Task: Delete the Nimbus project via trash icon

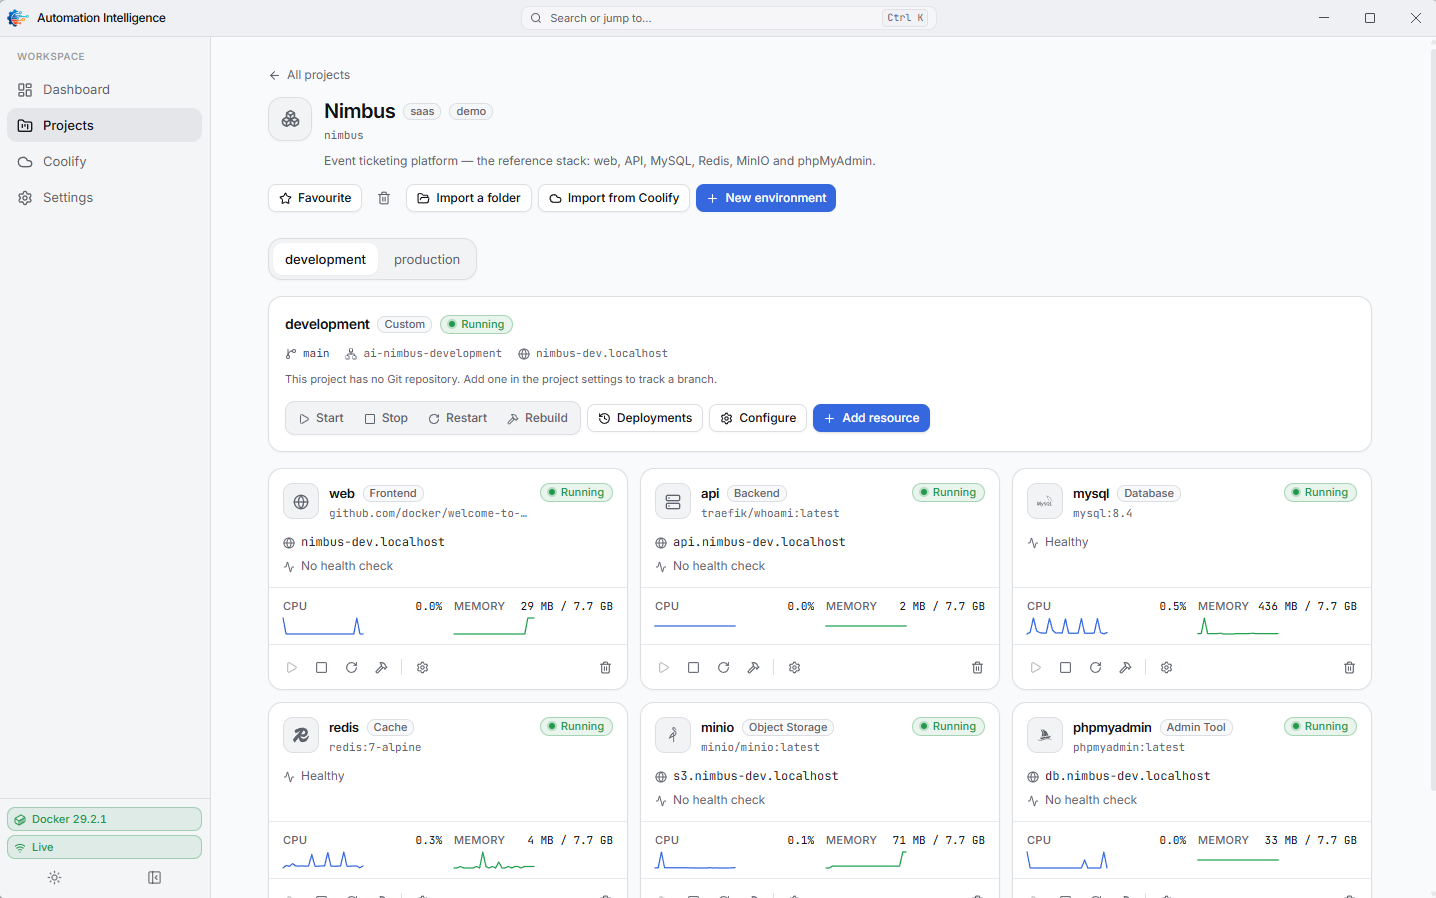Action: coord(384,198)
